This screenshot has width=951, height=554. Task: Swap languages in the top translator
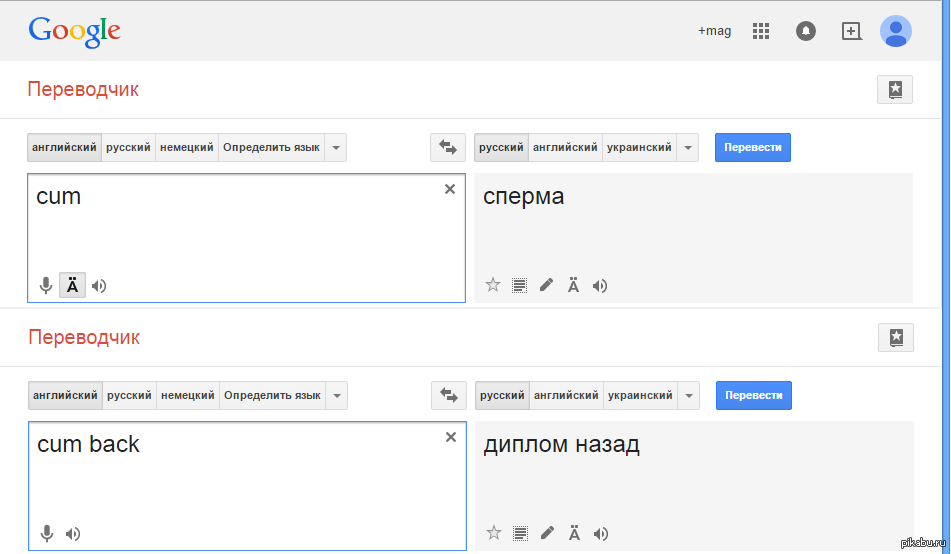[x=448, y=148]
